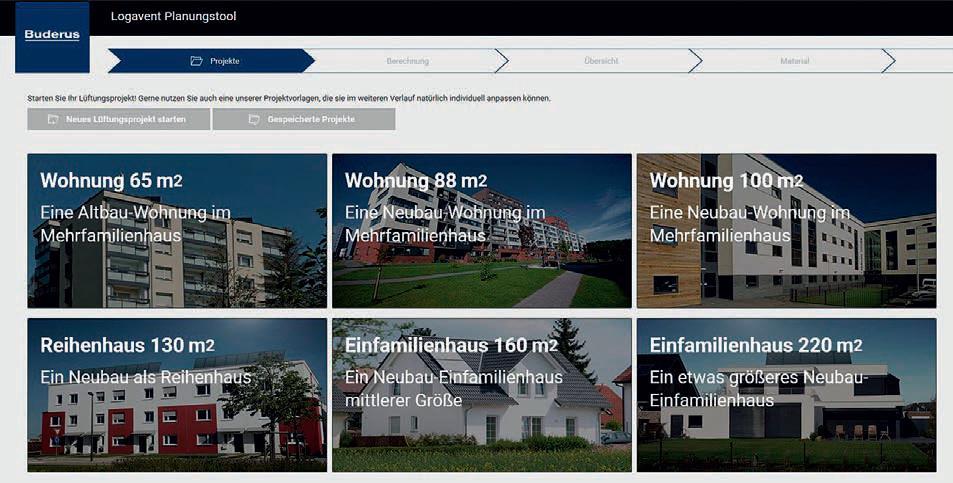This screenshot has height=483, width=953.
Task: Select Einfamilienhaus 160 m² template
Action: pyautogui.click(x=481, y=395)
